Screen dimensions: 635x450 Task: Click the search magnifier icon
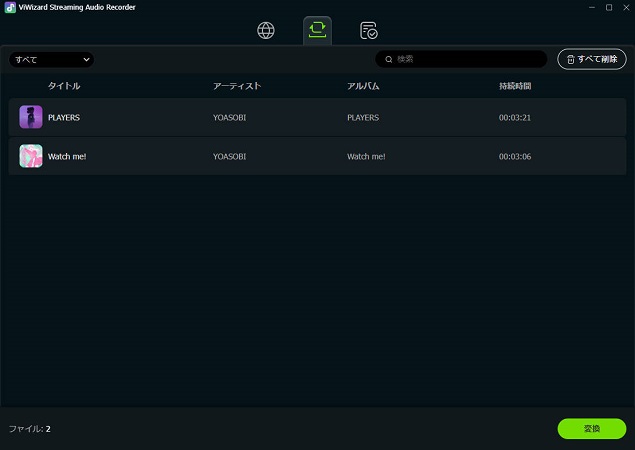coord(389,60)
